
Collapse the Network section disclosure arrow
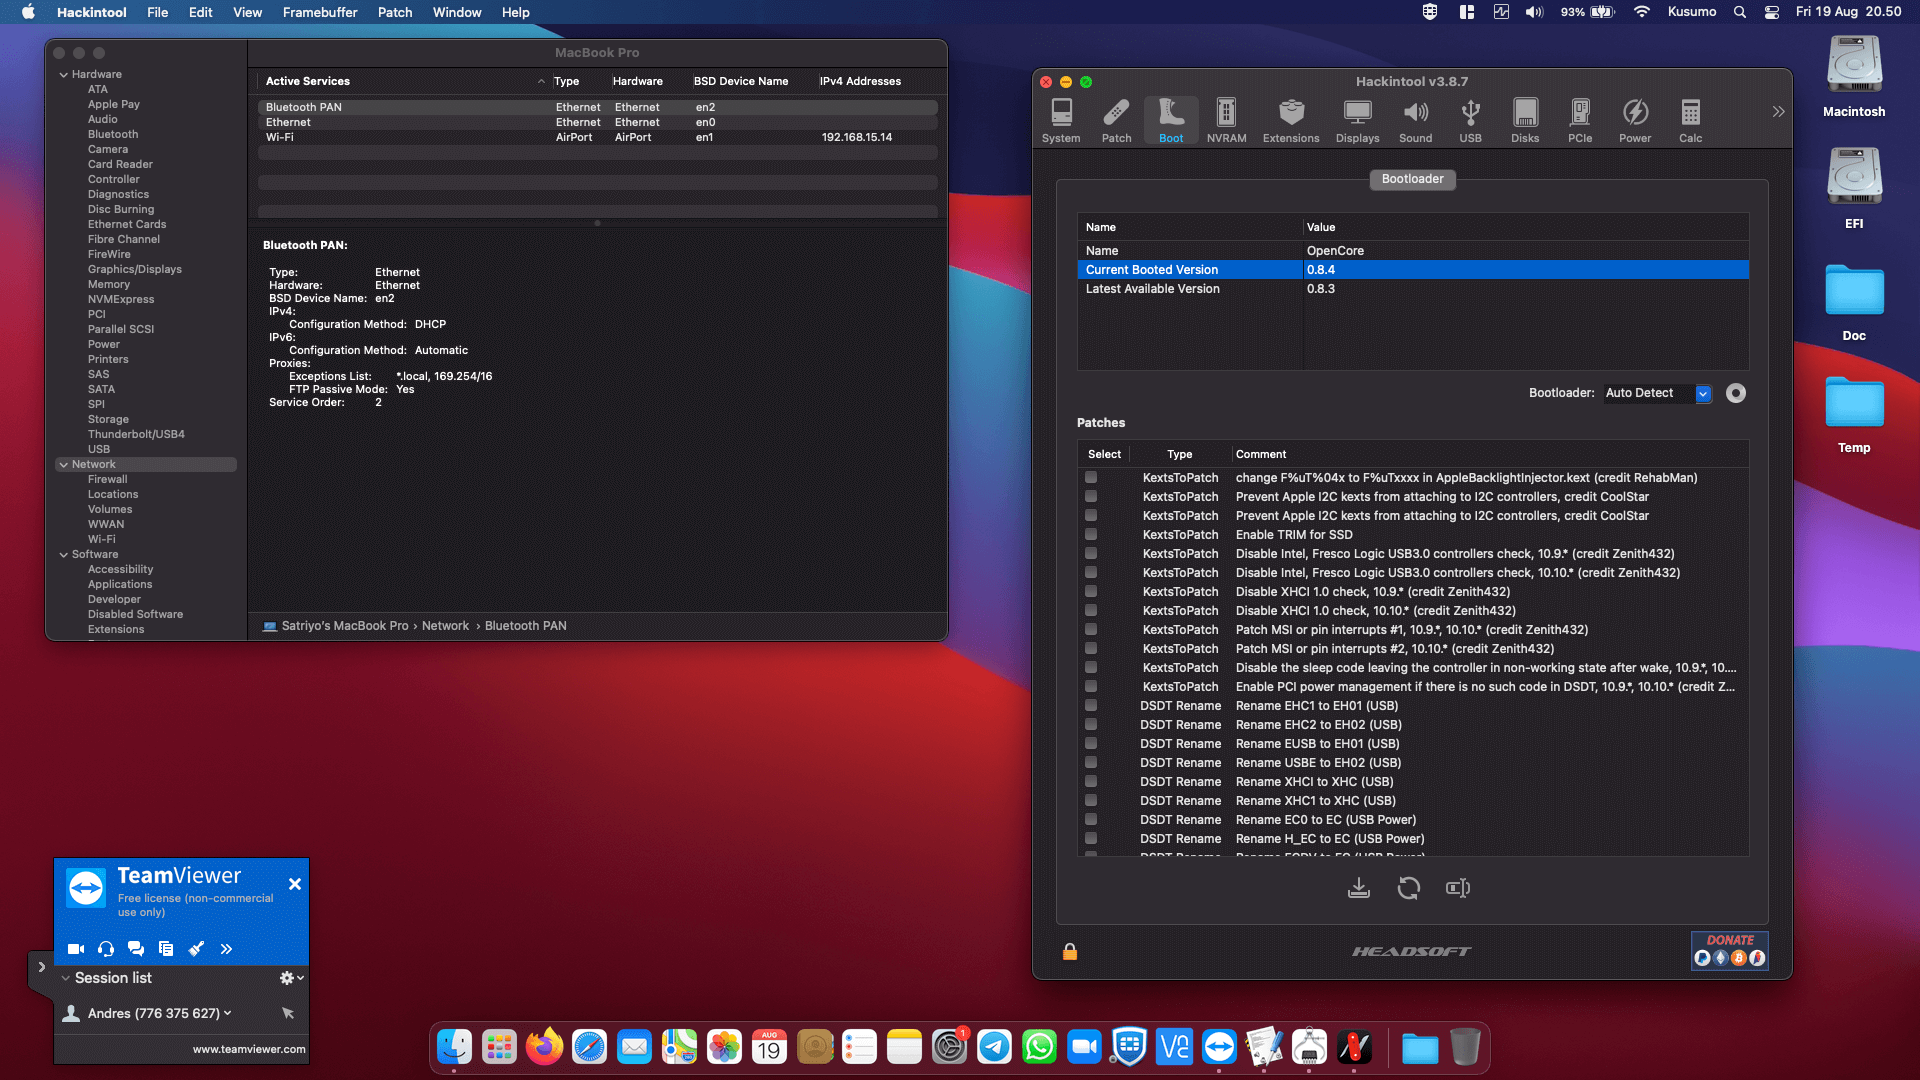pyautogui.click(x=64, y=465)
